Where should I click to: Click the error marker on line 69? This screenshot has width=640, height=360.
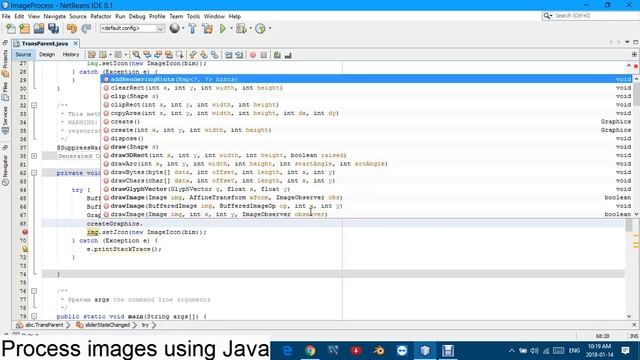pos(25,232)
